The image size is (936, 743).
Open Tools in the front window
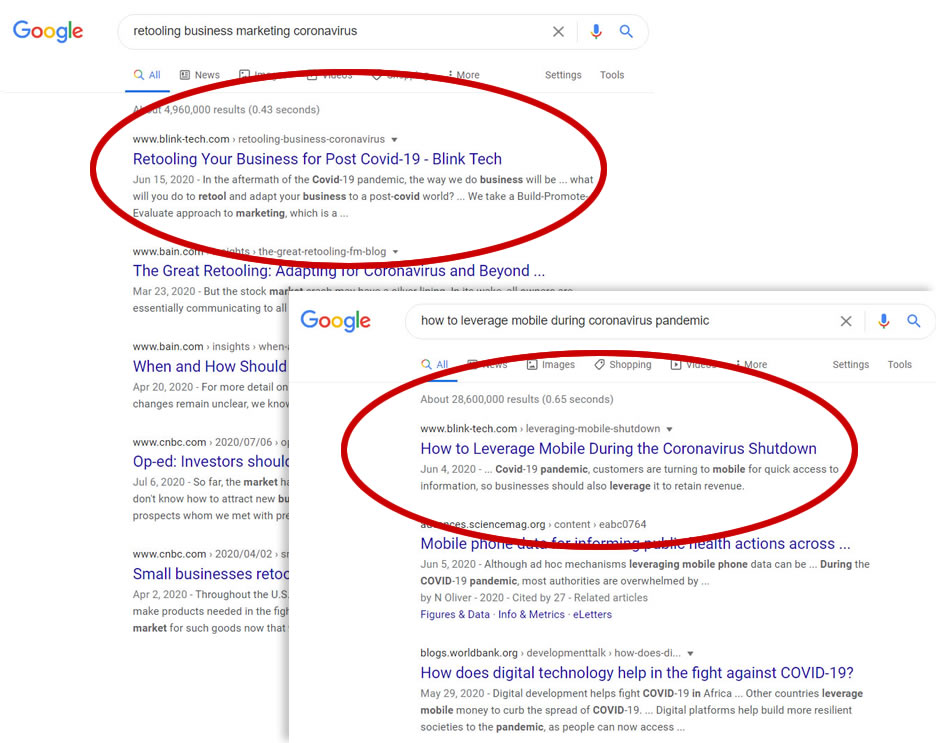click(900, 365)
